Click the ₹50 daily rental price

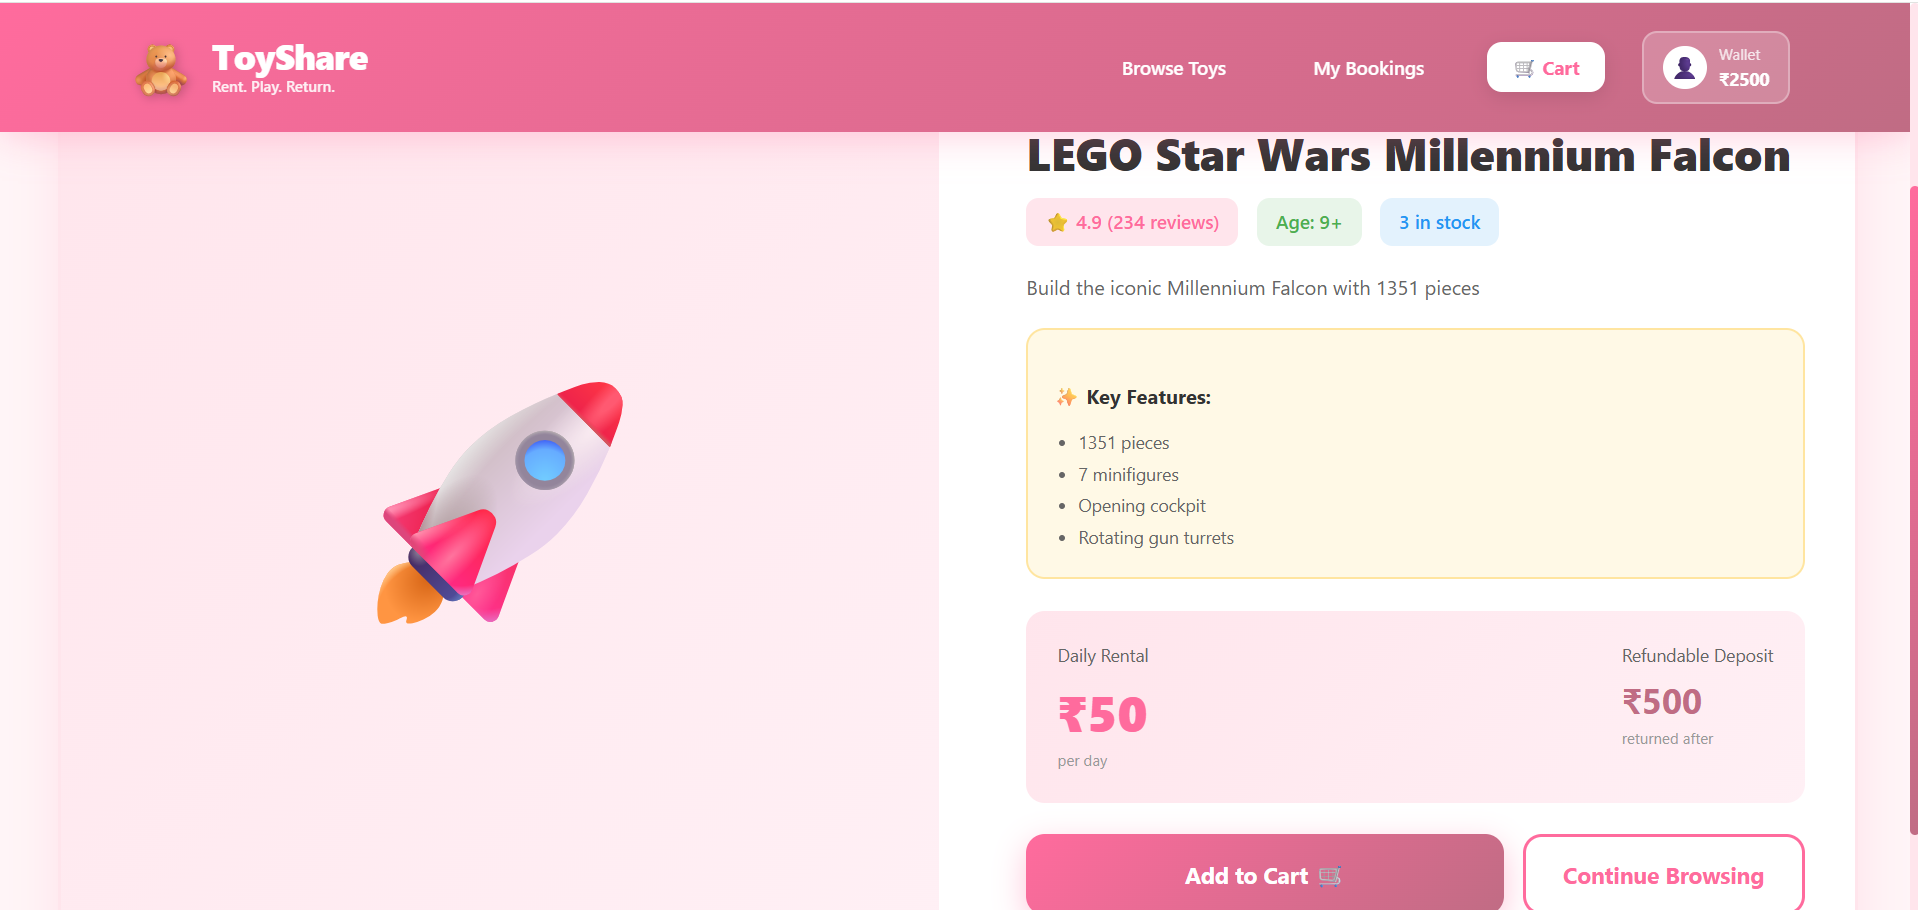1102,715
